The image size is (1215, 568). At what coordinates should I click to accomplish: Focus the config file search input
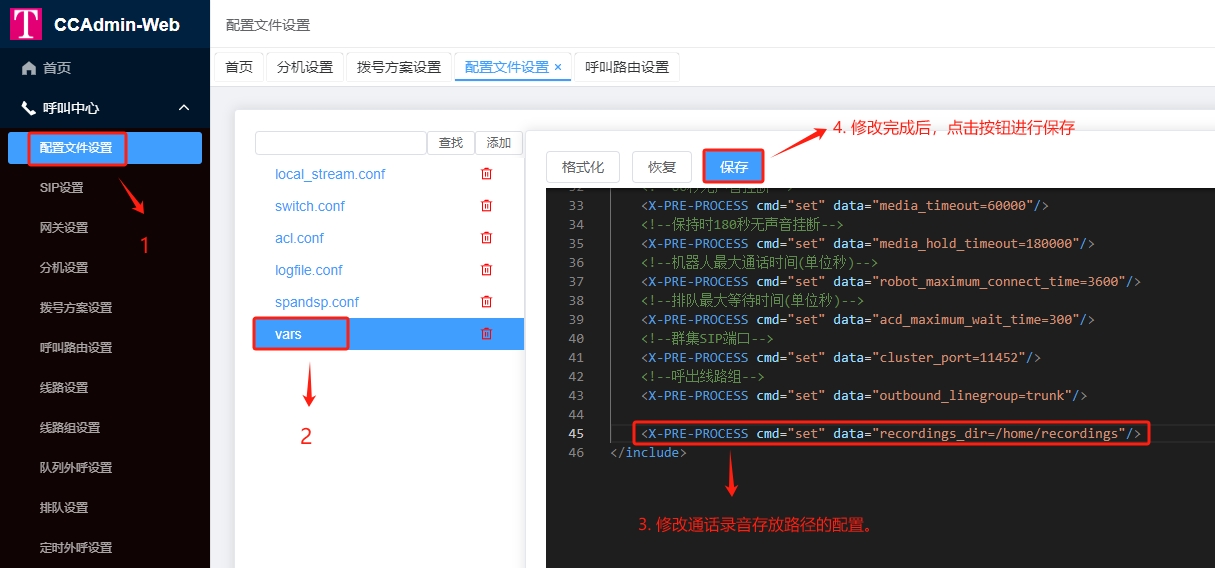[x=341, y=143]
